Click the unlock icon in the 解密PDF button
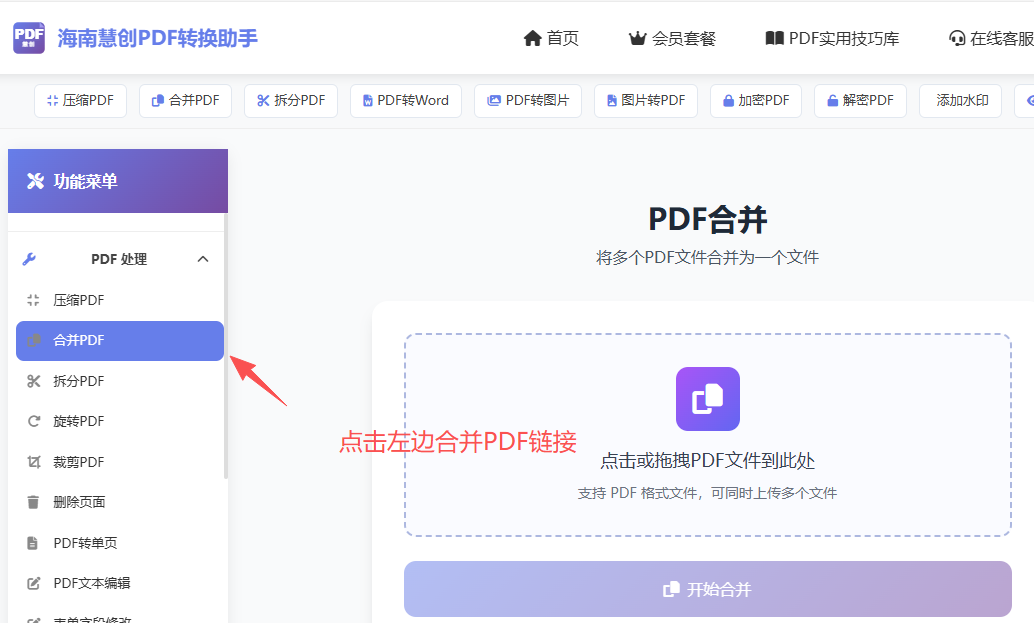 point(833,100)
